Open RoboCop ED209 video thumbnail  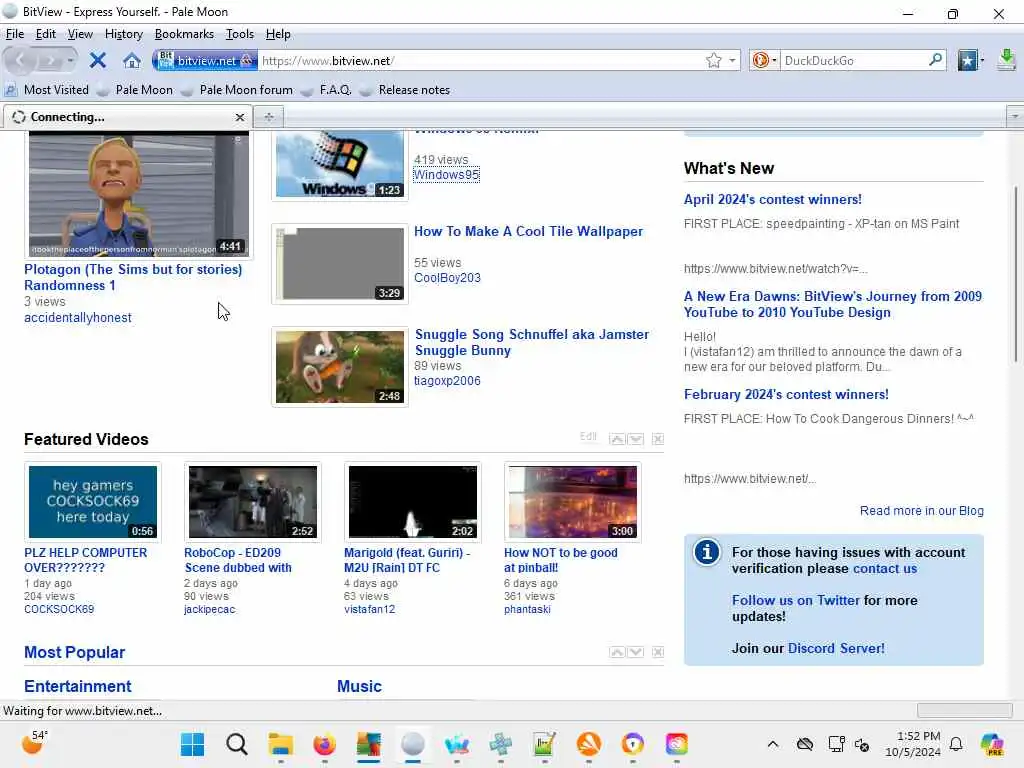click(253, 502)
